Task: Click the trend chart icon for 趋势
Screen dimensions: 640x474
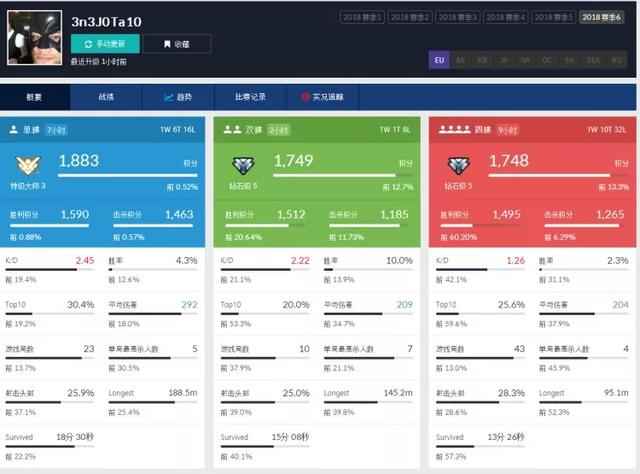Action: (x=168, y=98)
